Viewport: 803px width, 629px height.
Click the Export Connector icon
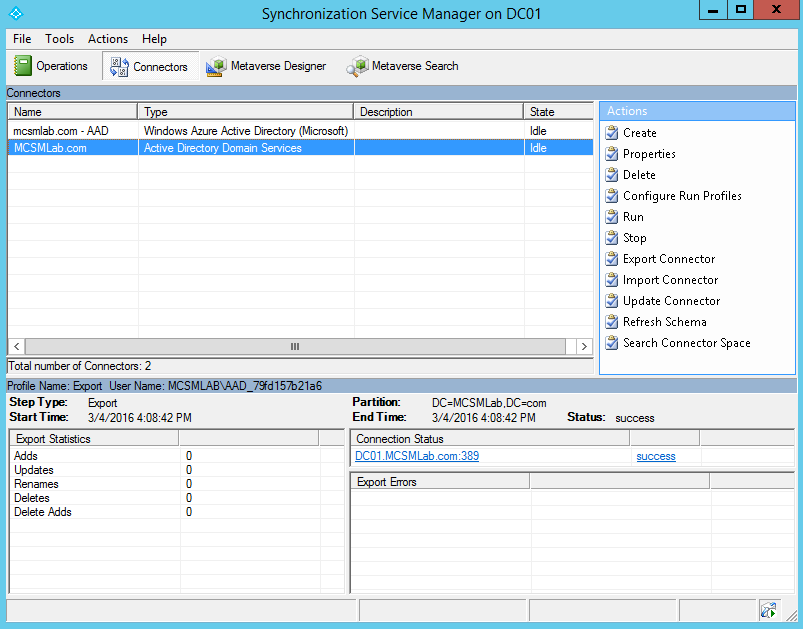[611, 259]
